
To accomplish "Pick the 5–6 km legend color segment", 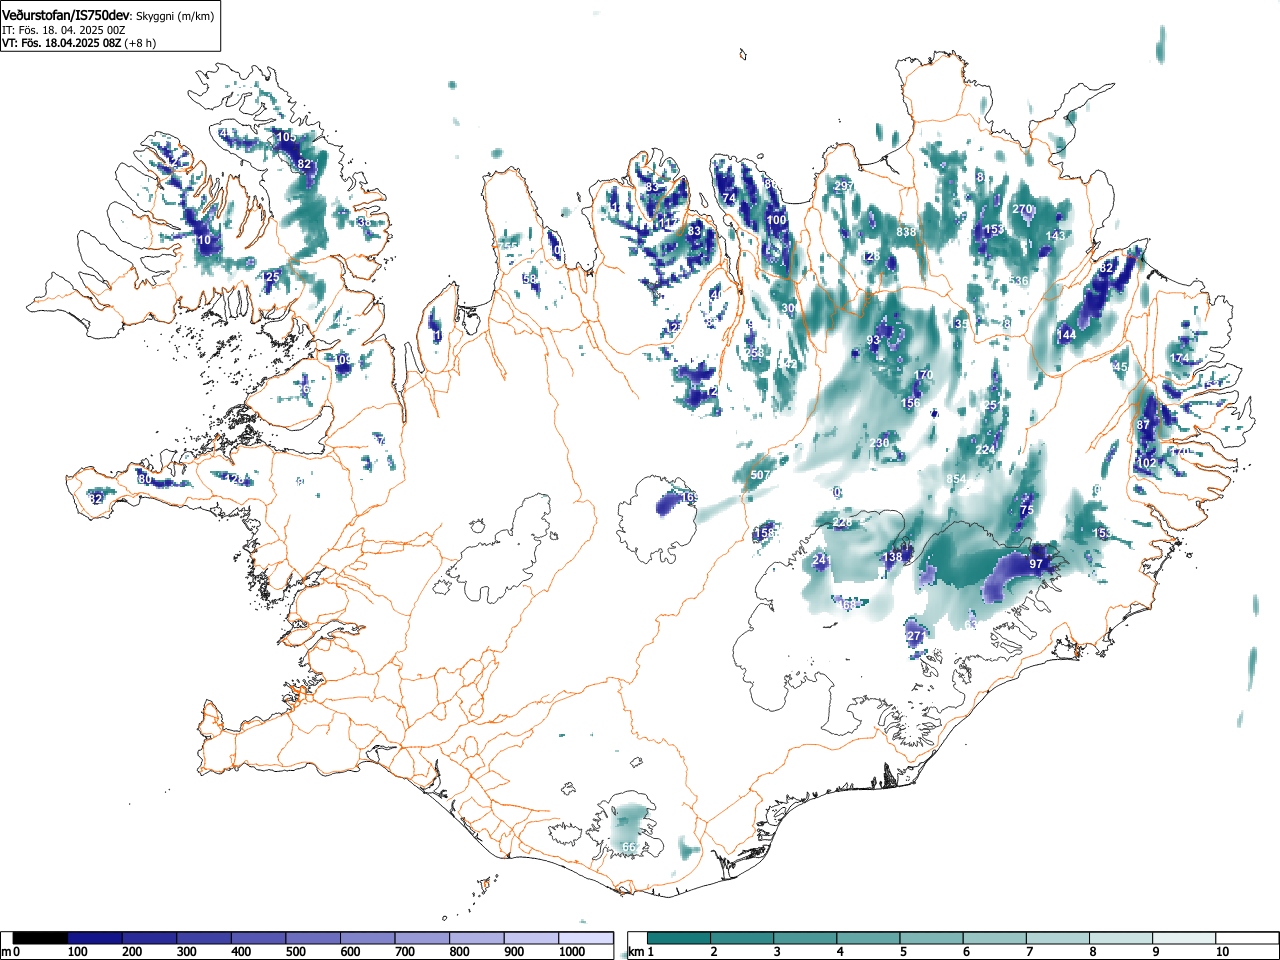I will [933, 938].
